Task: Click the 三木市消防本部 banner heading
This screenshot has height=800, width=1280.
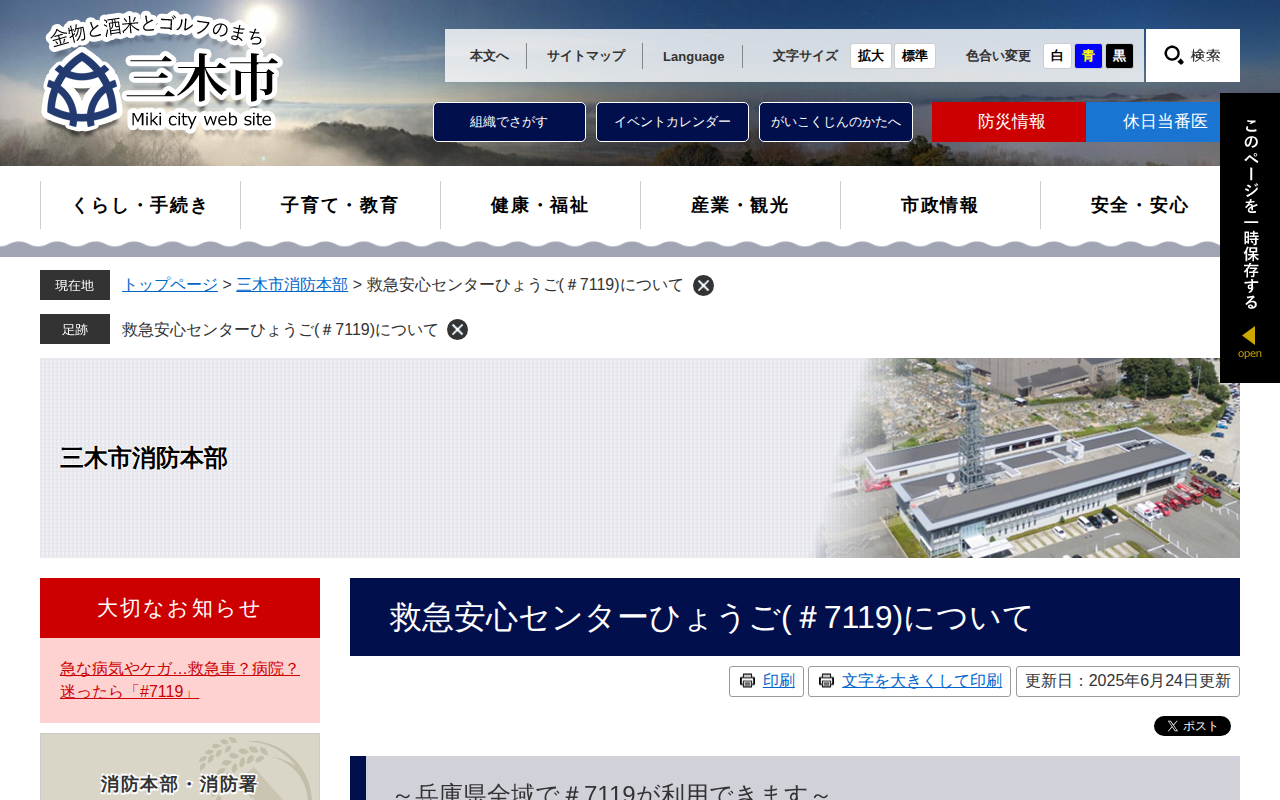Action: [x=144, y=459]
